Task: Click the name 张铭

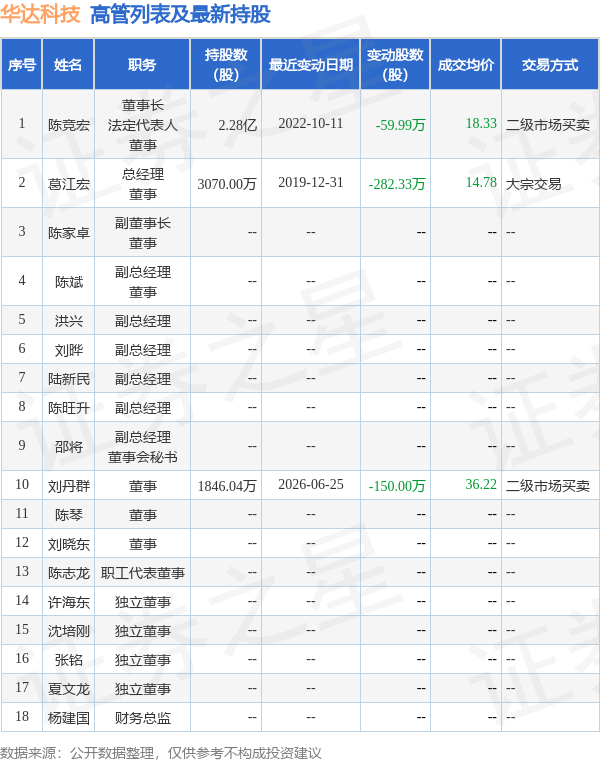Action: click(x=69, y=660)
